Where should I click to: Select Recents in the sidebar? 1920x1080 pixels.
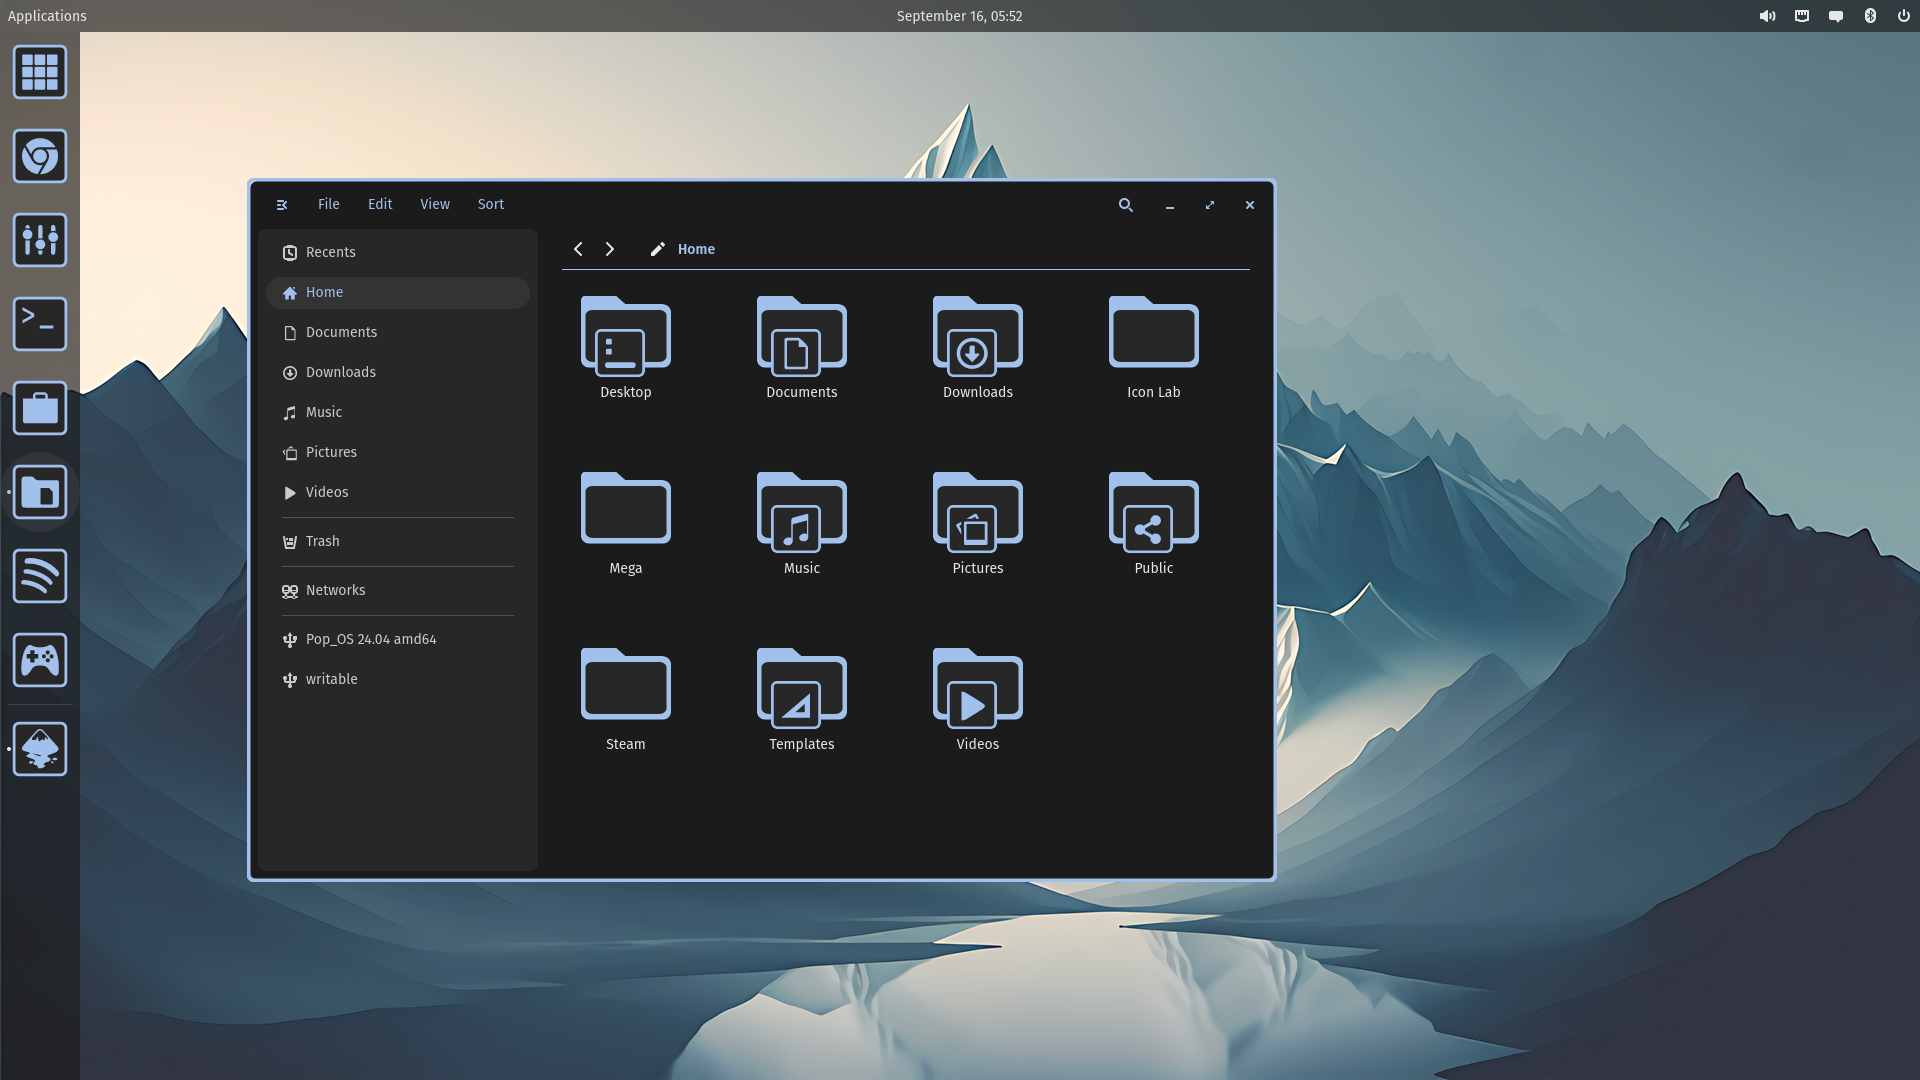click(x=398, y=252)
